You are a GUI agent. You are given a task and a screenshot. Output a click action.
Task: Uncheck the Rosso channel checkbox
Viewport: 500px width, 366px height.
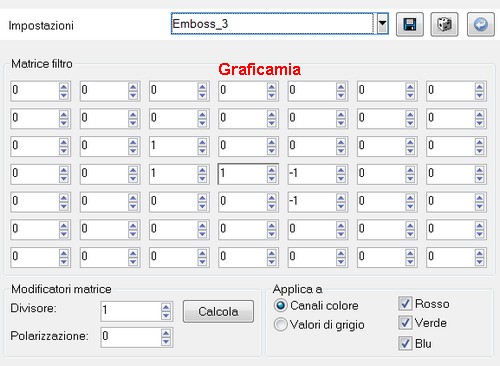pyautogui.click(x=405, y=304)
